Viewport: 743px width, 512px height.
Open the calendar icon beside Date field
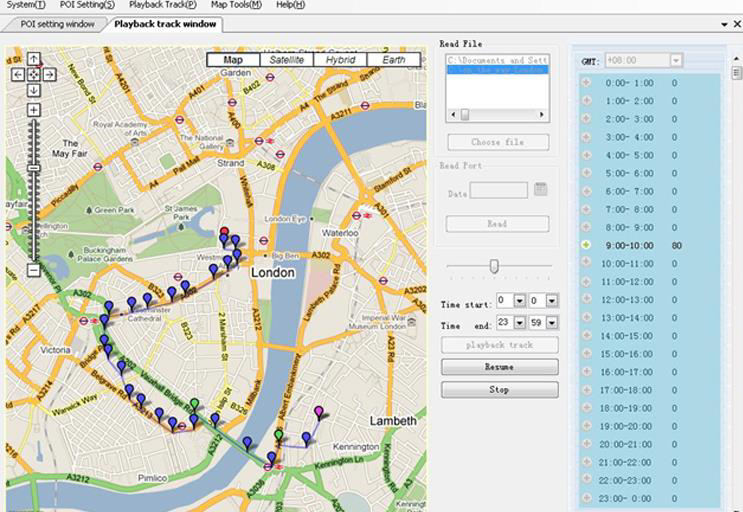click(x=541, y=189)
